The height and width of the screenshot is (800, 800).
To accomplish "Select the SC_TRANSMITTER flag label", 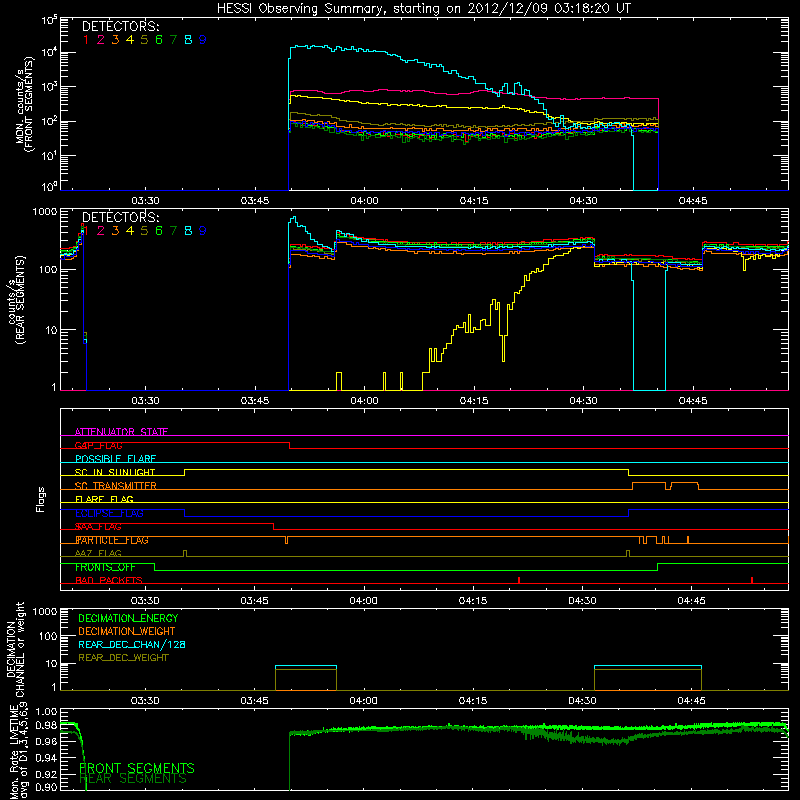I will click(x=116, y=486).
